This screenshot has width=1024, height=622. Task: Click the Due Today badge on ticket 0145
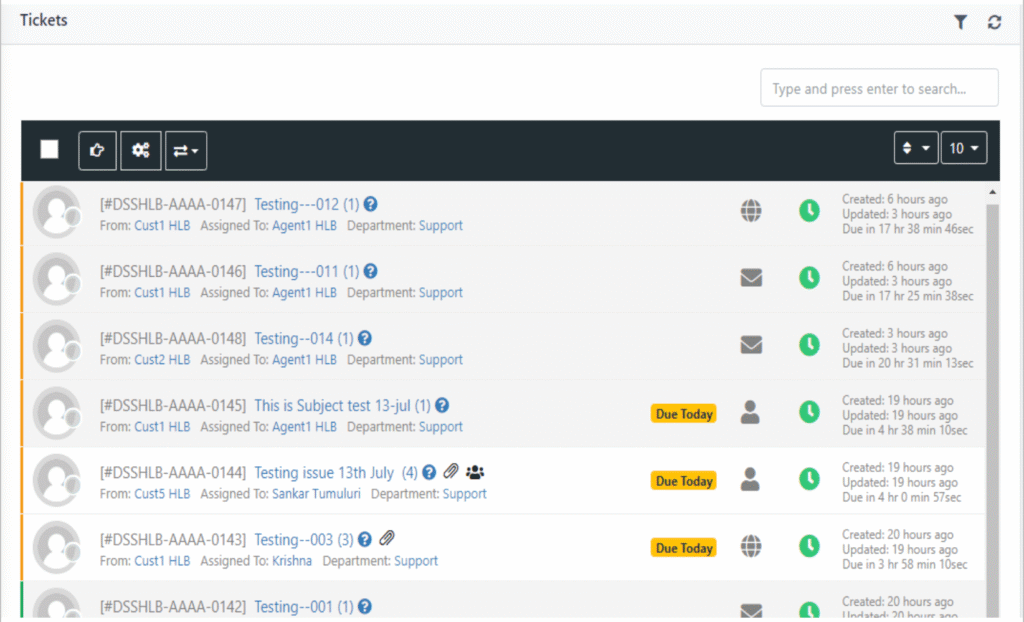point(684,413)
